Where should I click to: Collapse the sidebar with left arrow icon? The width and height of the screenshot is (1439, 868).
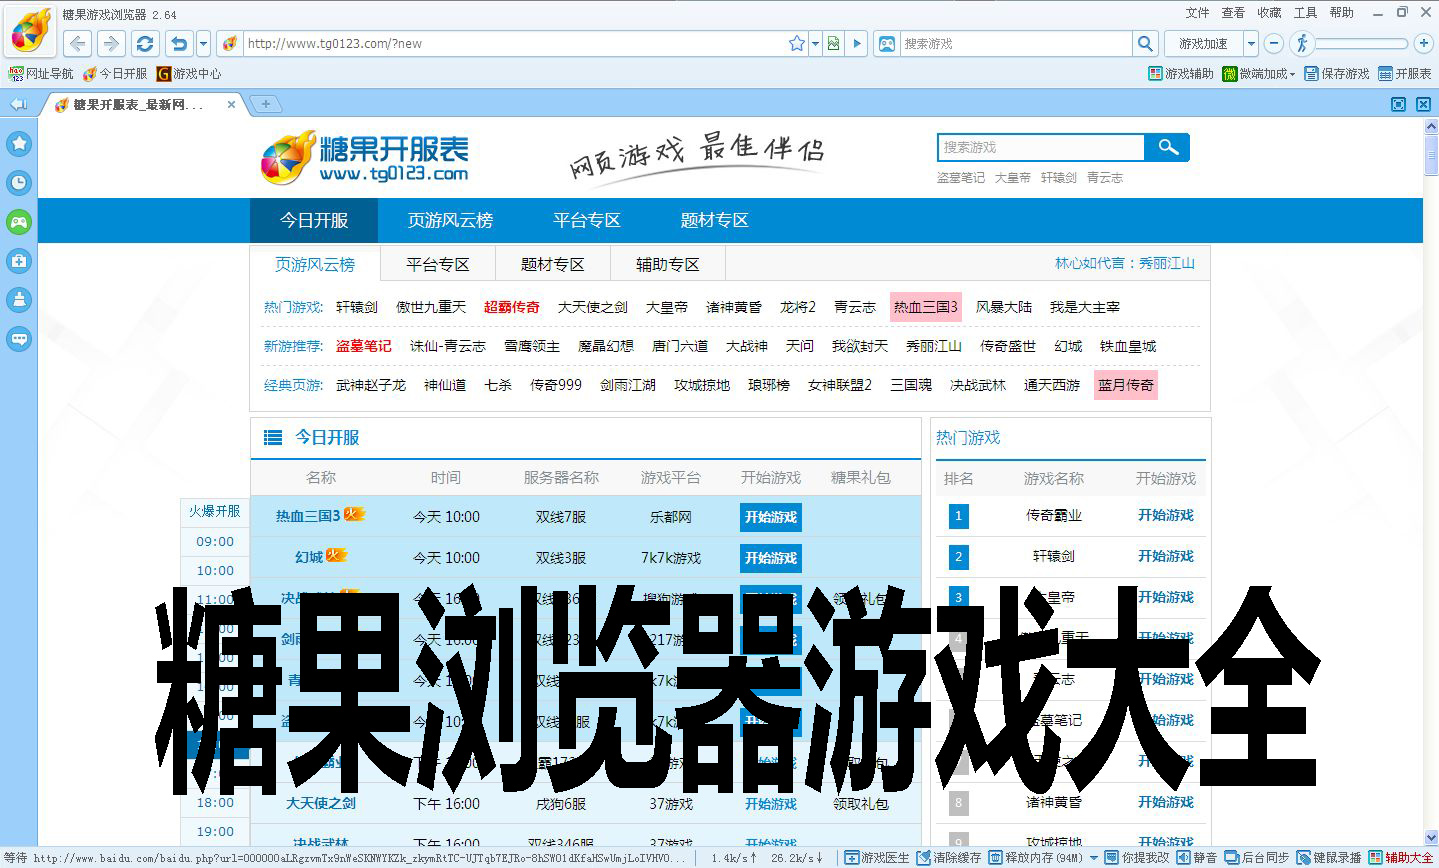[x=17, y=104]
